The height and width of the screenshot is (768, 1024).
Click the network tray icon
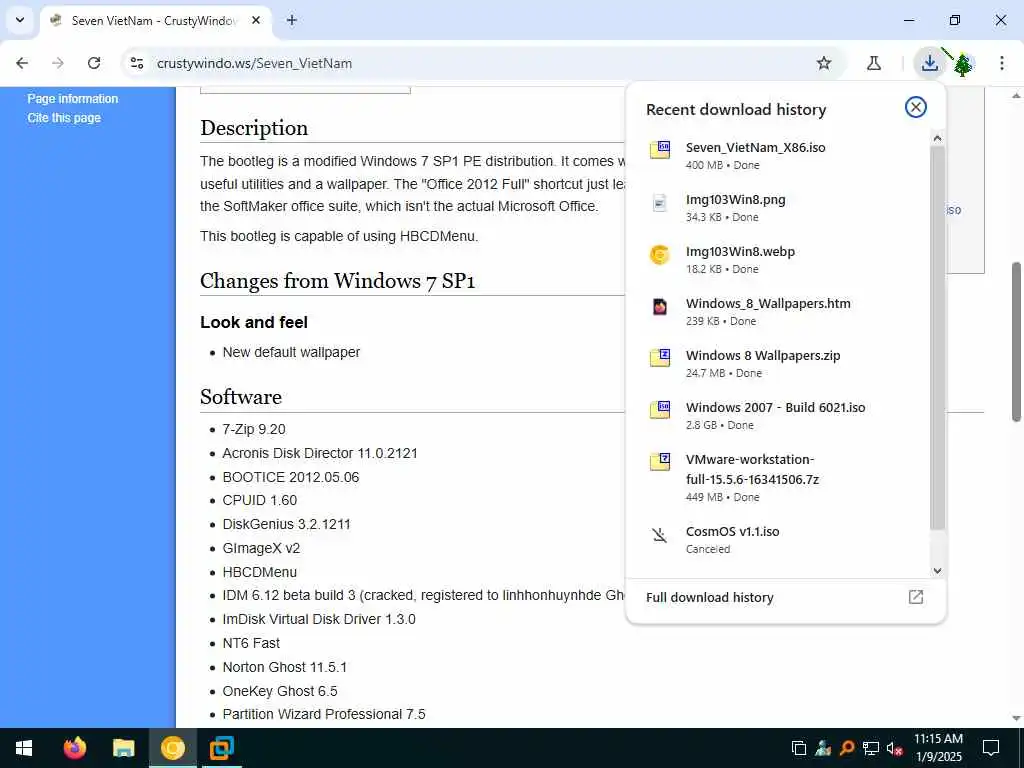871,748
